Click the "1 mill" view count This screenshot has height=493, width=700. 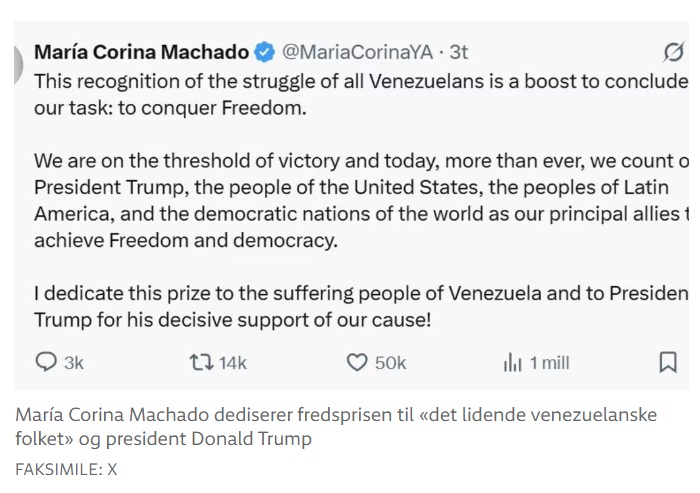(549, 363)
